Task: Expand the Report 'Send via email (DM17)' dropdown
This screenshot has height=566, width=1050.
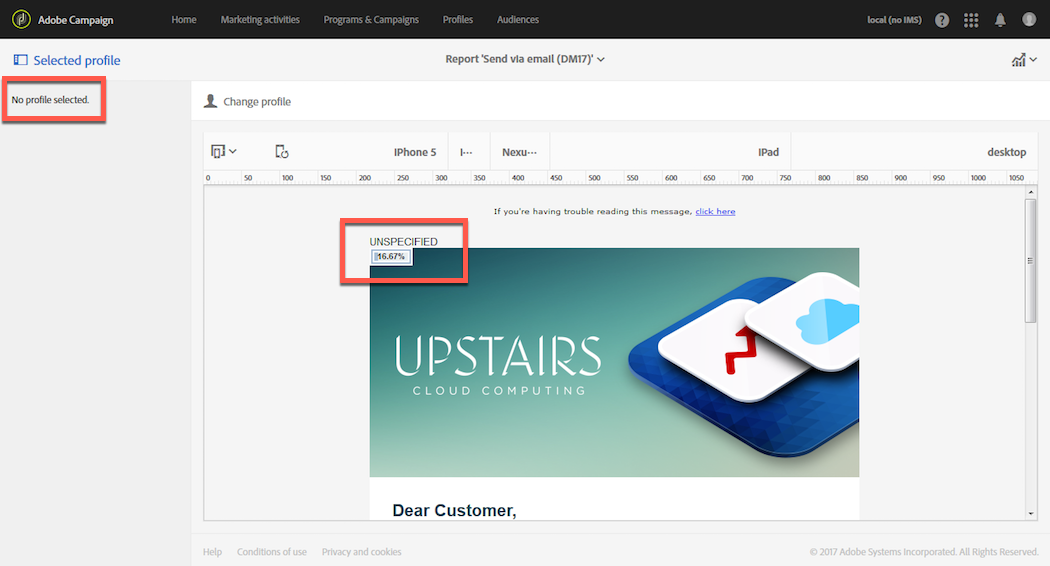Action: [525, 59]
